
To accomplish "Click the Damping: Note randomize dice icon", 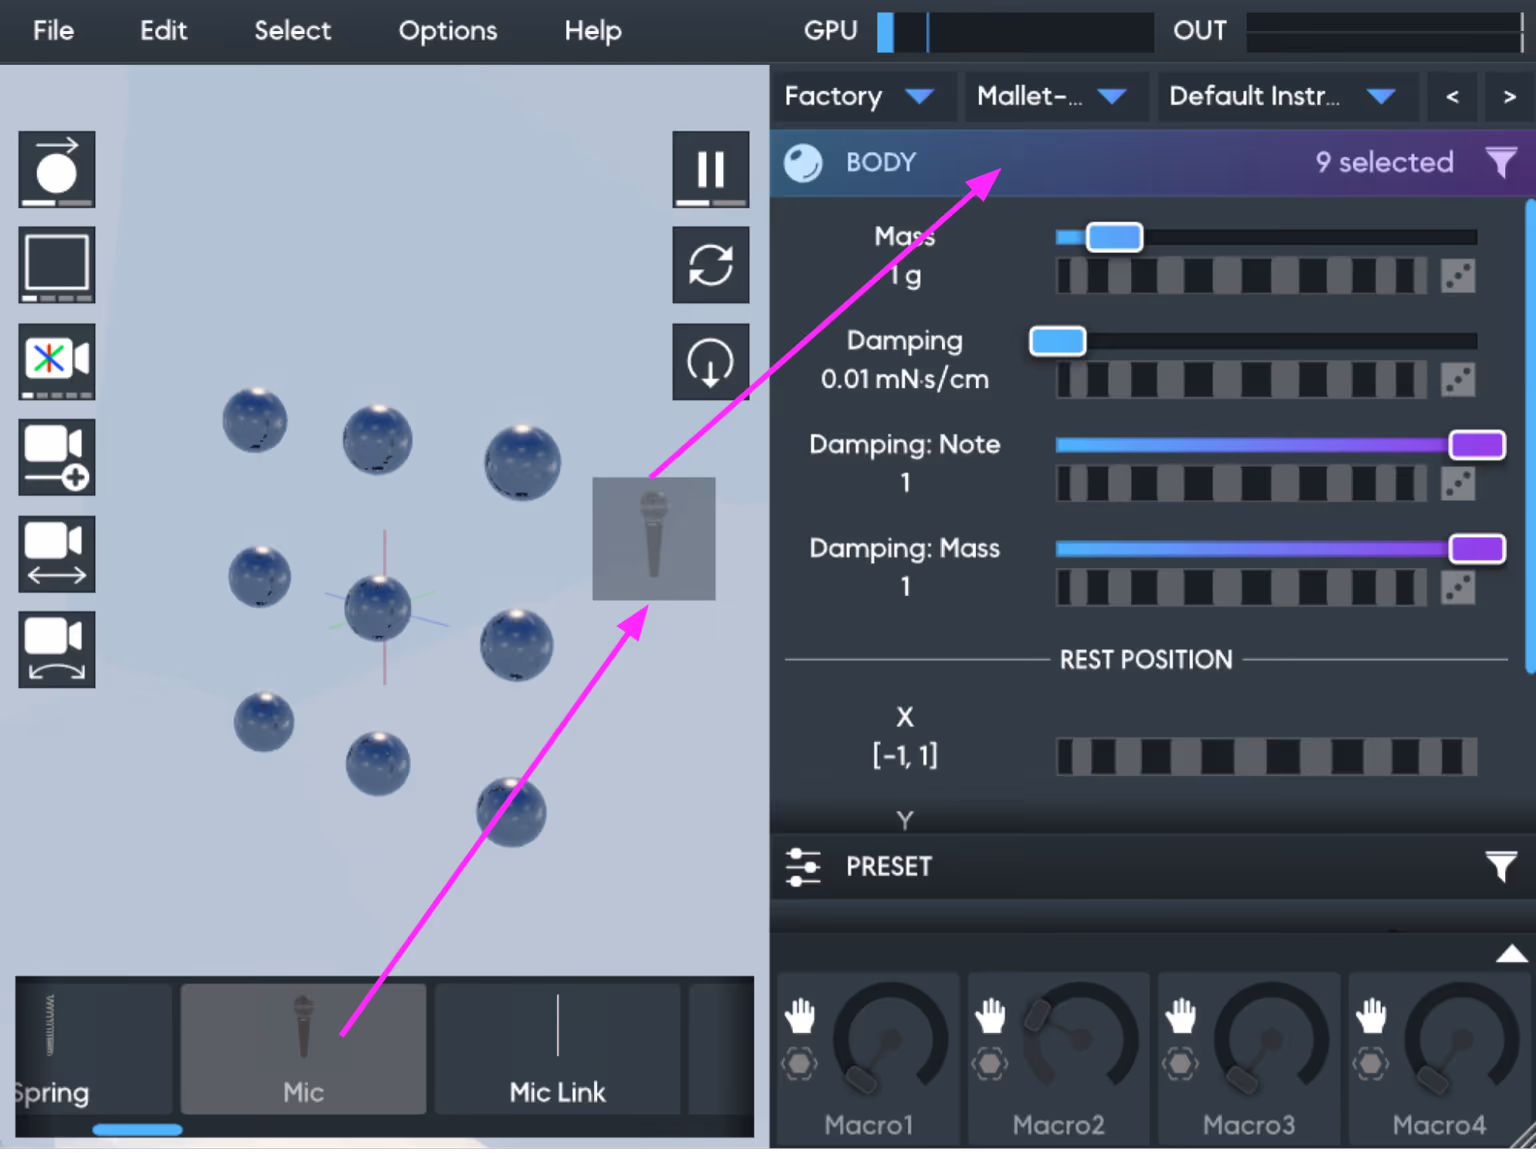I will pyautogui.click(x=1458, y=484).
